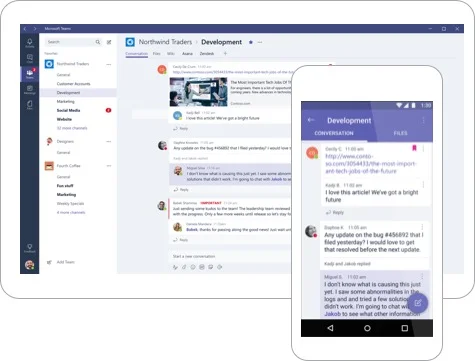Select the Social Media channel

click(68, 110)
